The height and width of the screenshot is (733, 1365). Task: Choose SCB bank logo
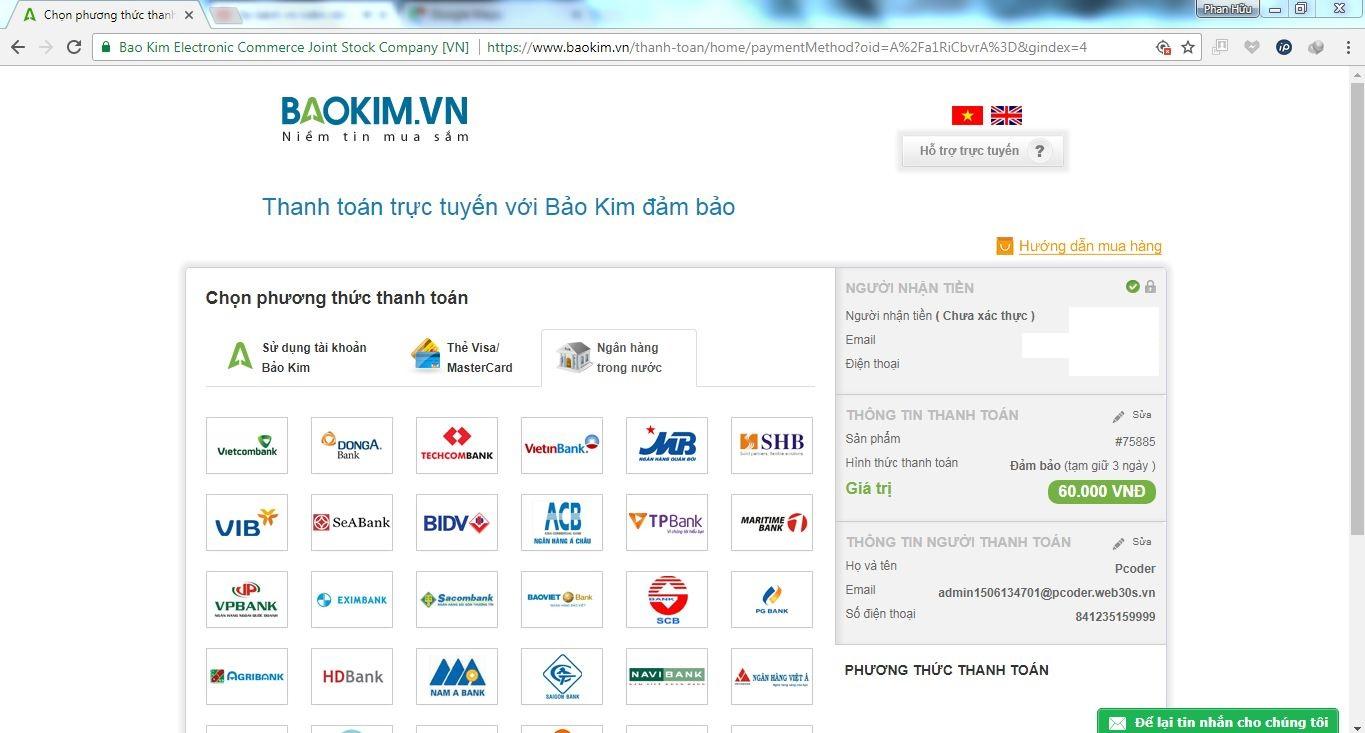[667, 599]
